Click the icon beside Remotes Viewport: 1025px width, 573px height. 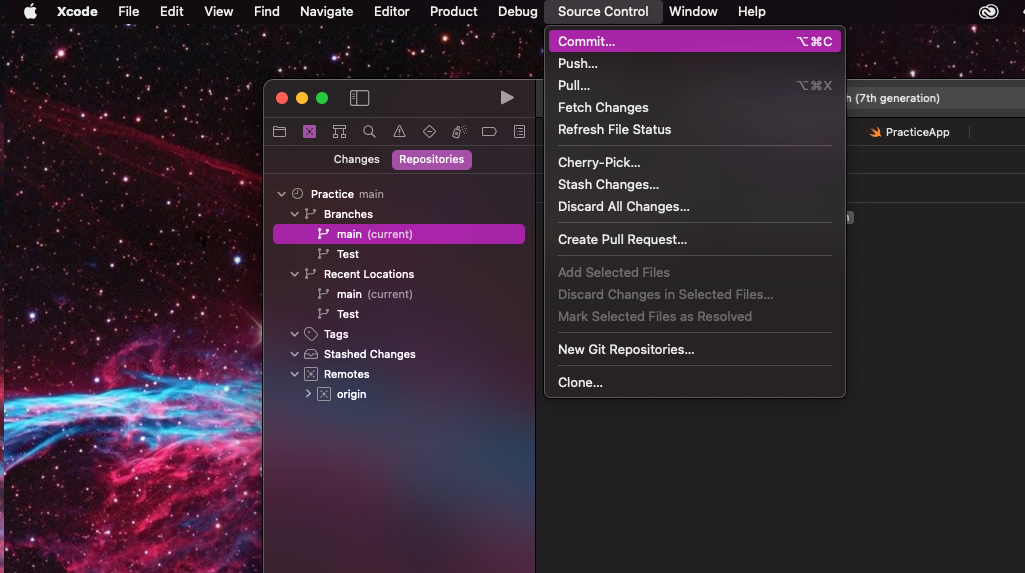coord(311,374)
